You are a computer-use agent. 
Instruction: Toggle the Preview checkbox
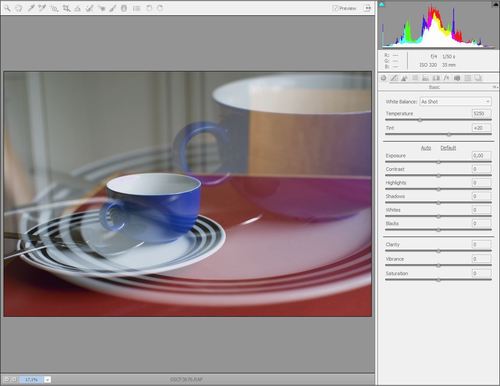coord(336,8)
